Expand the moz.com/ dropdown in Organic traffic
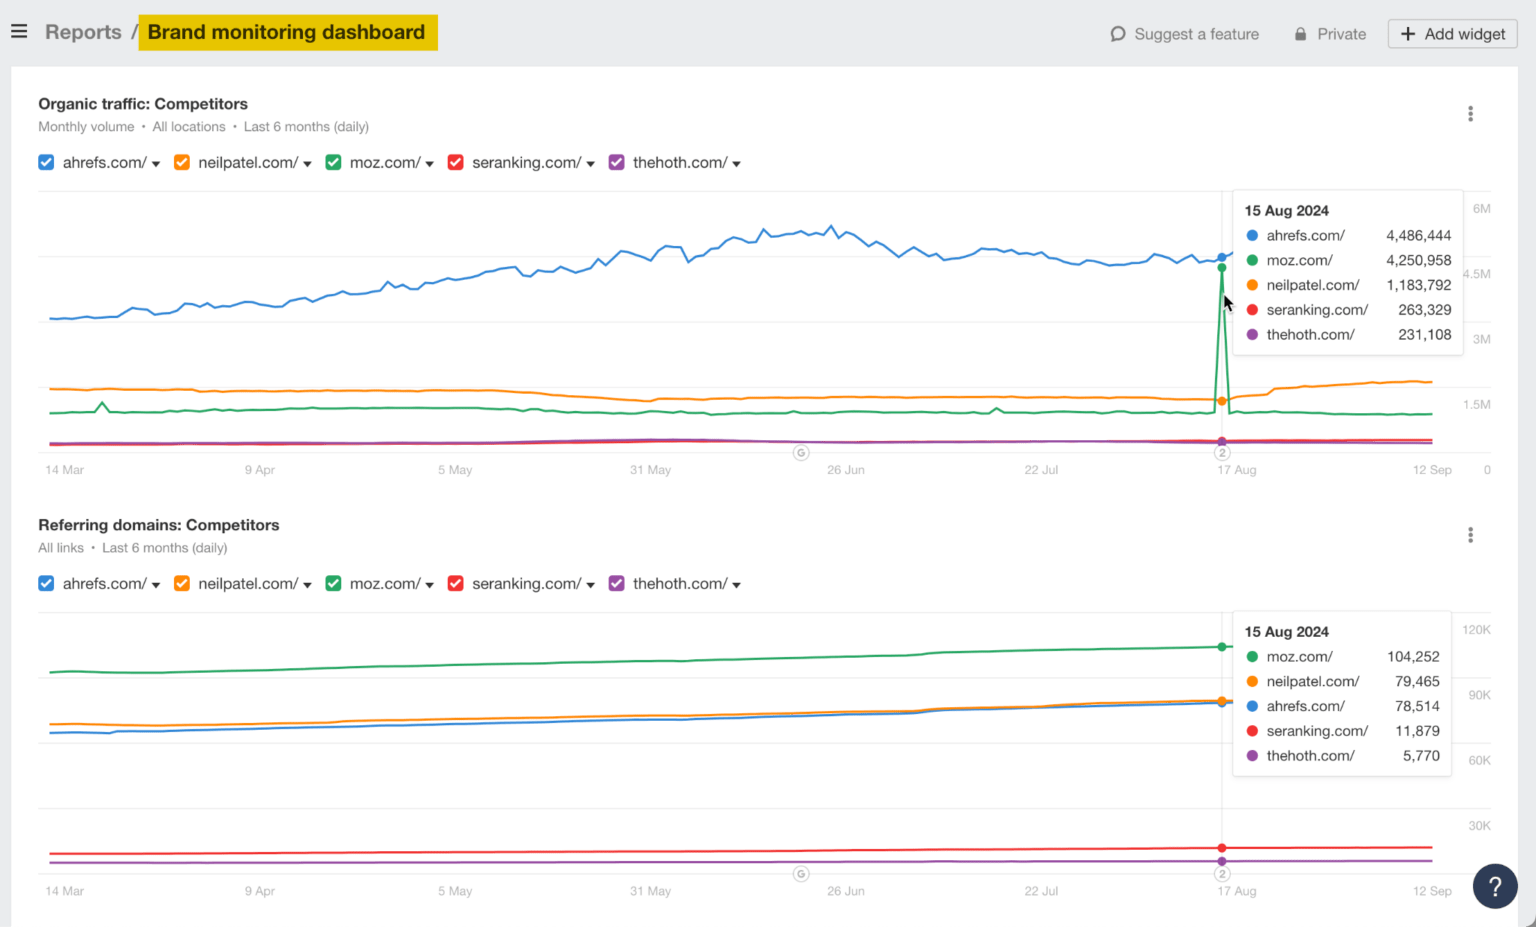 [430, 162]
